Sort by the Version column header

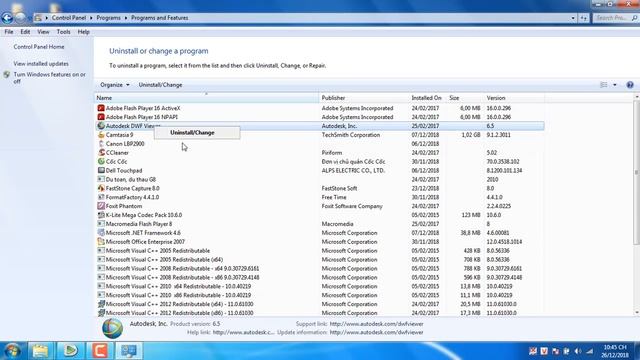514,98
